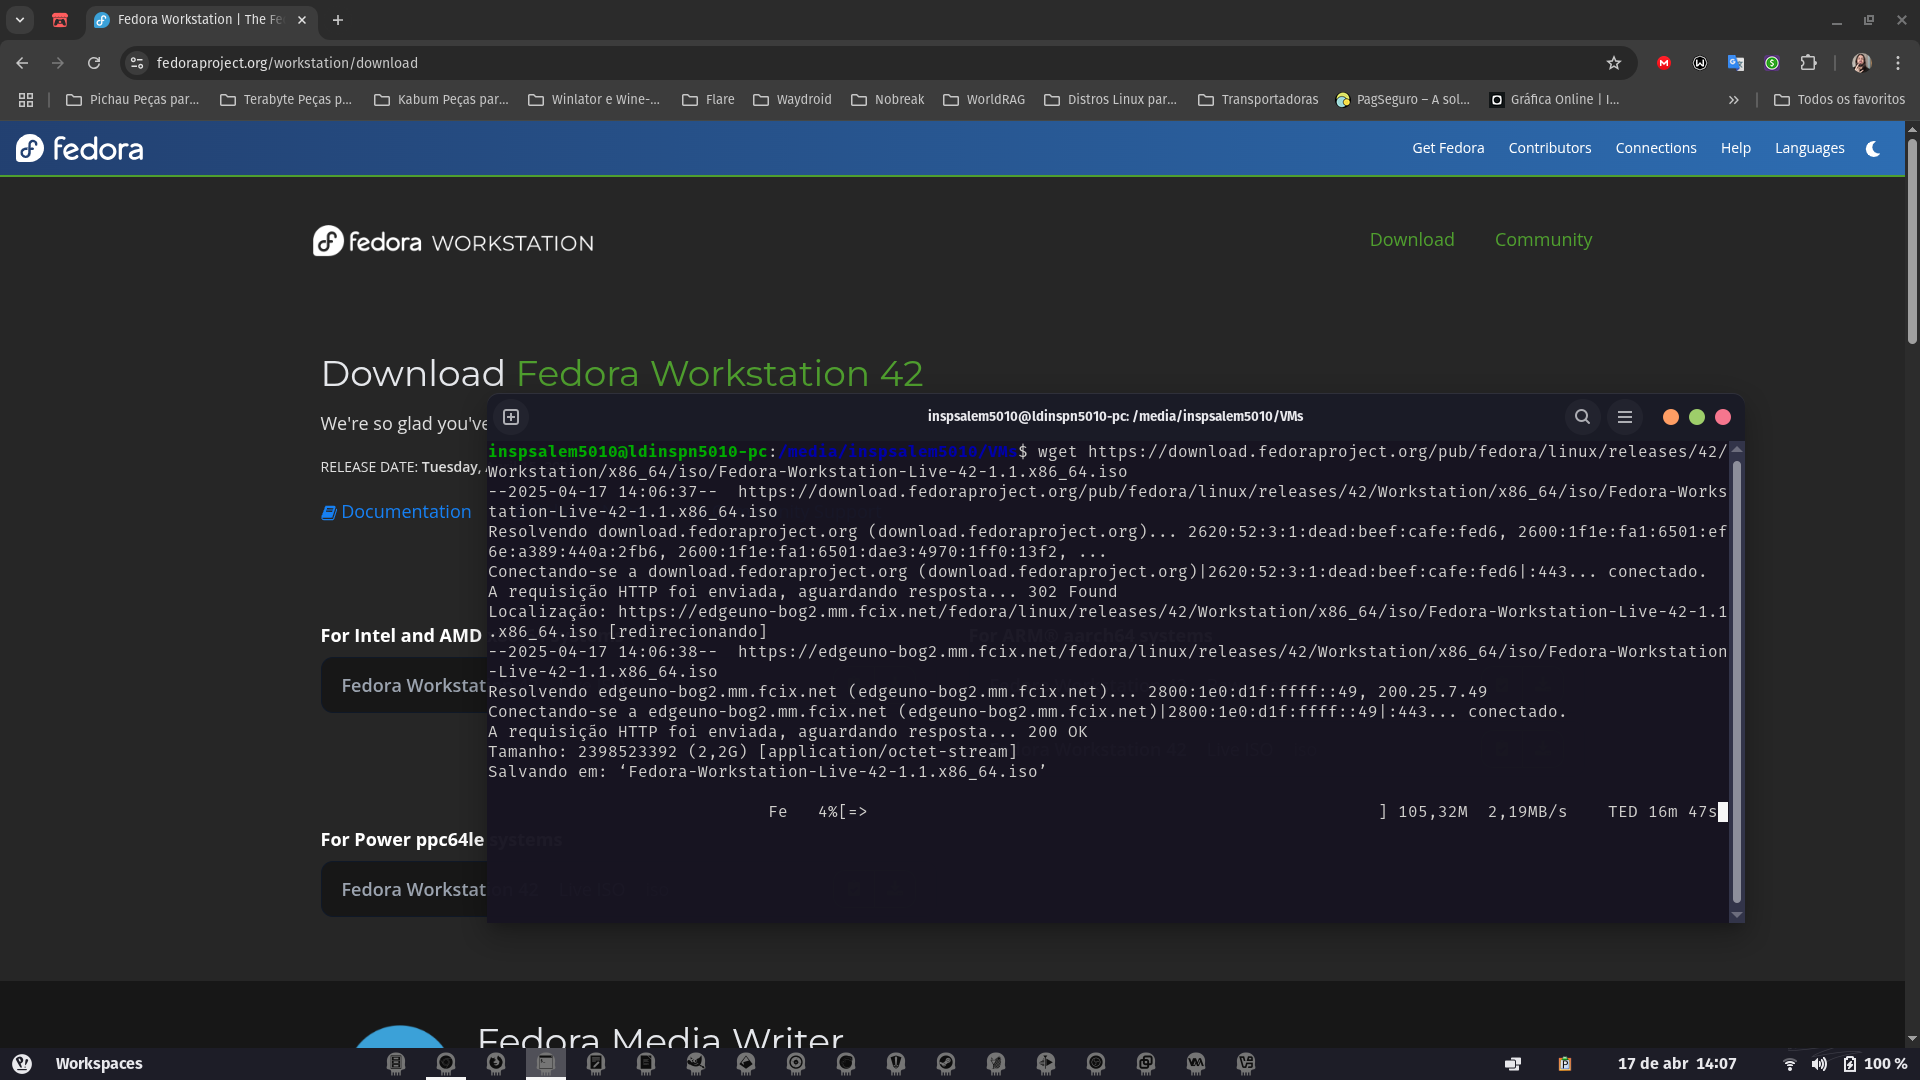Open the Extensions puzzle menu
This screenshot has width=1920, height=1080.
1808,63
